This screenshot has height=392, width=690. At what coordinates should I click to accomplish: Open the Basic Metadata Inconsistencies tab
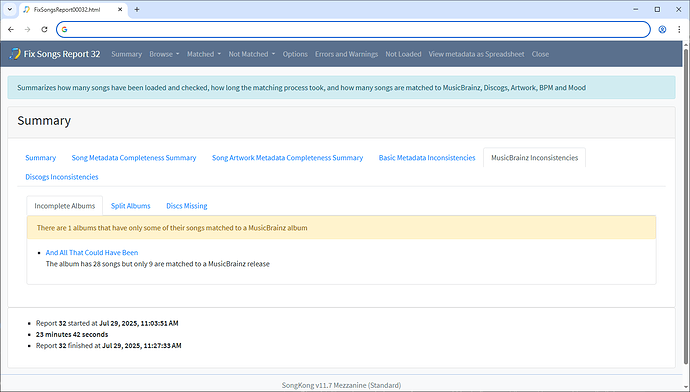[x=427, y=158]
